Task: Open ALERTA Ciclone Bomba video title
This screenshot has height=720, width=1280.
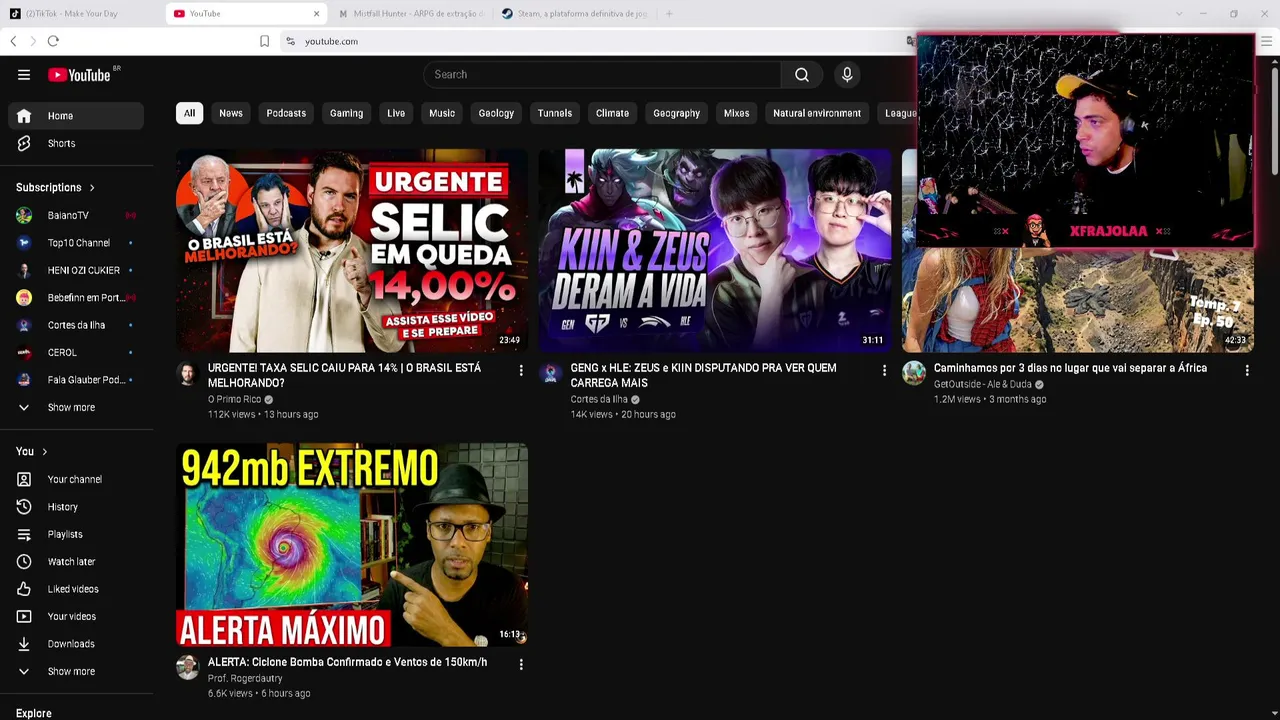Action: click(x=347, y=662)
